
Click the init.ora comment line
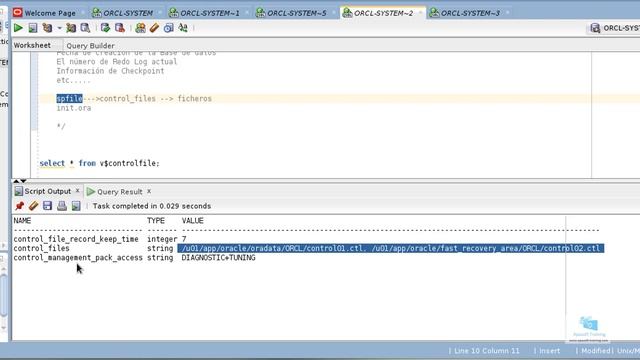click(74, 108)
